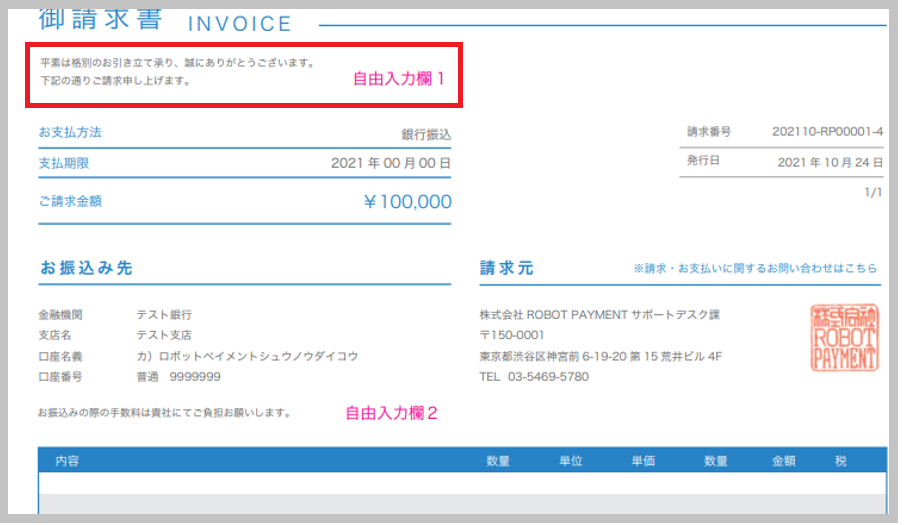Click the payment due date 2021年00月00日
The height and width of the screenshot is (525, 904).
click(391, 163)
